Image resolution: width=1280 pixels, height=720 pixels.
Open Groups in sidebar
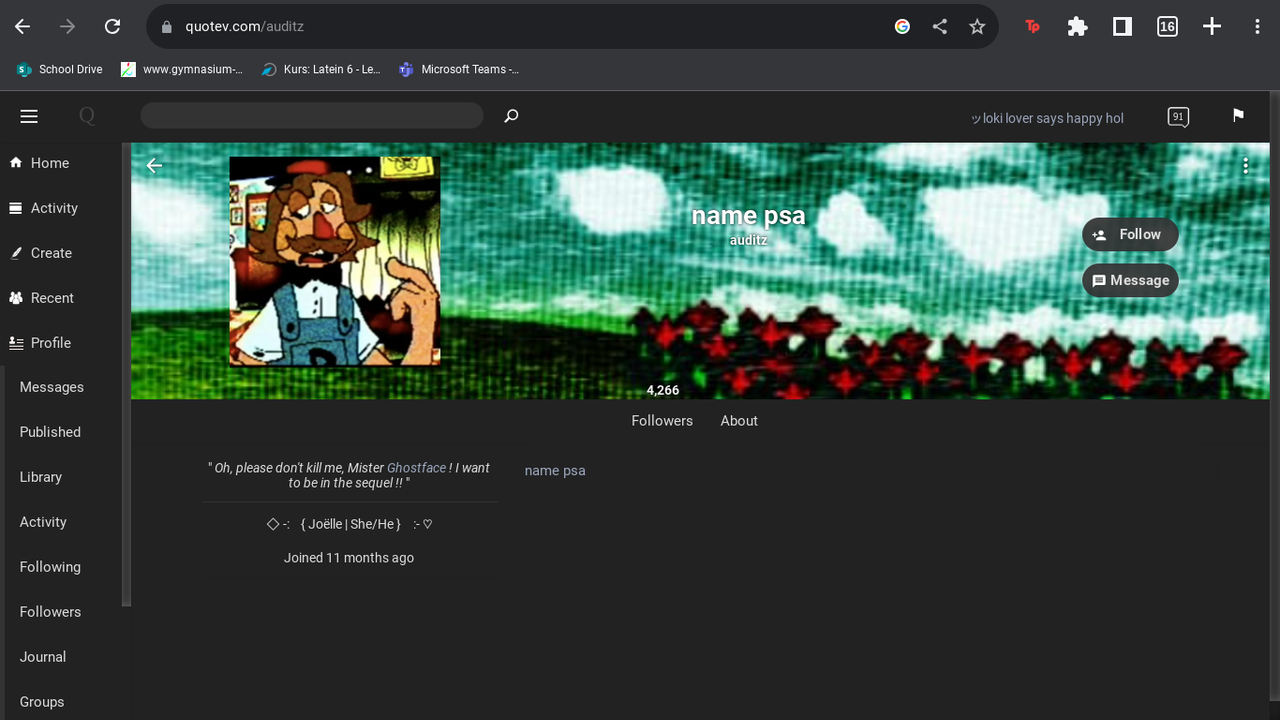[42, 702]
